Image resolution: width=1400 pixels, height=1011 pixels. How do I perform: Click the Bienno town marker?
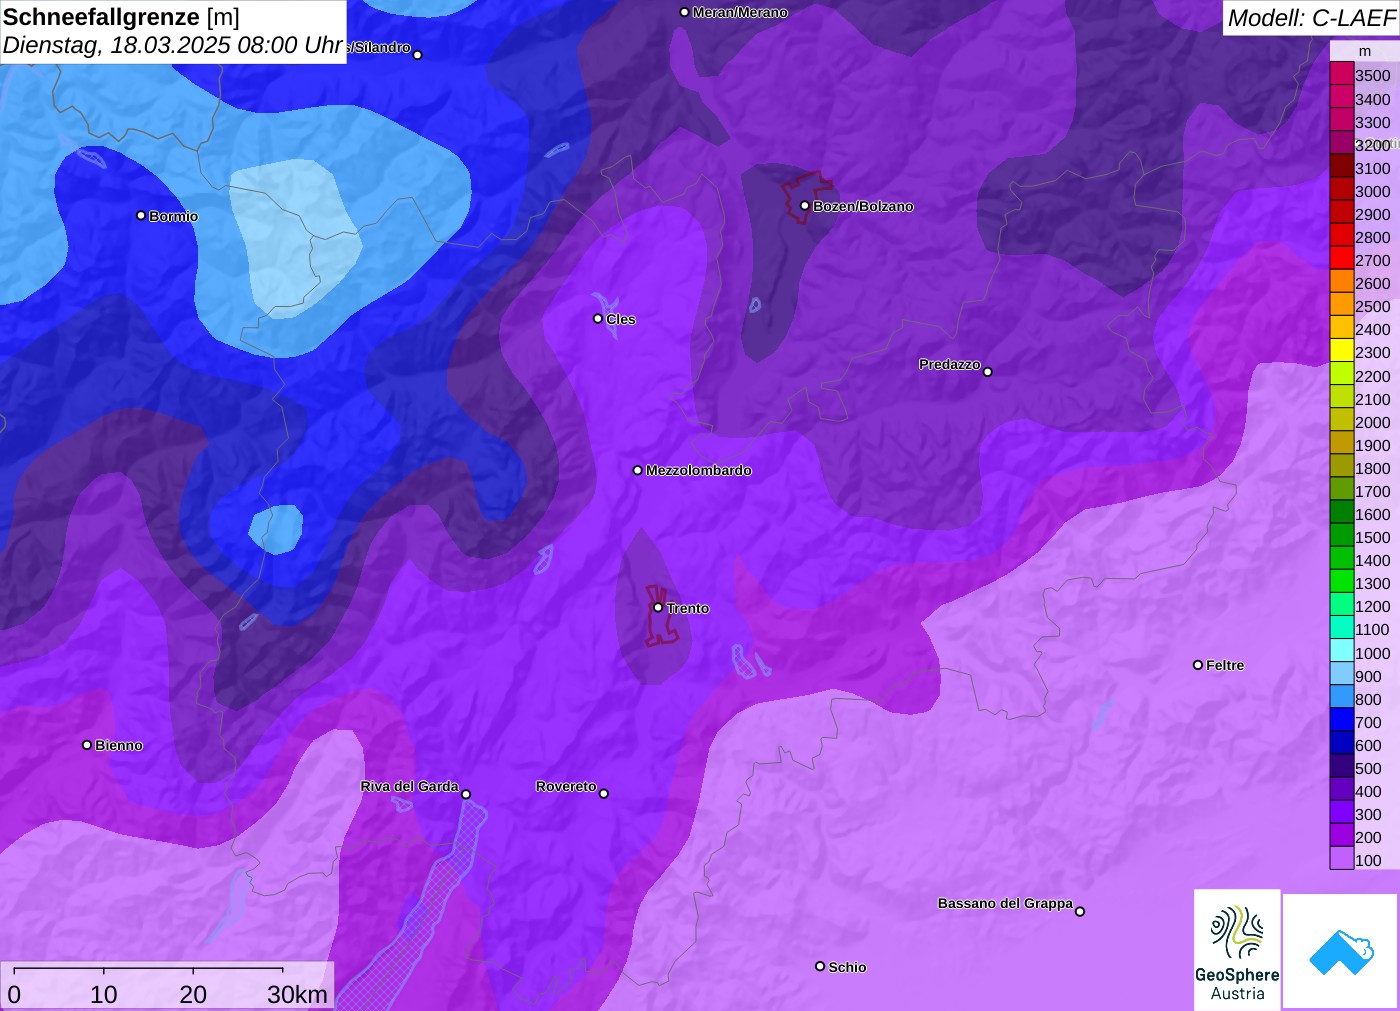pos(87,745)
